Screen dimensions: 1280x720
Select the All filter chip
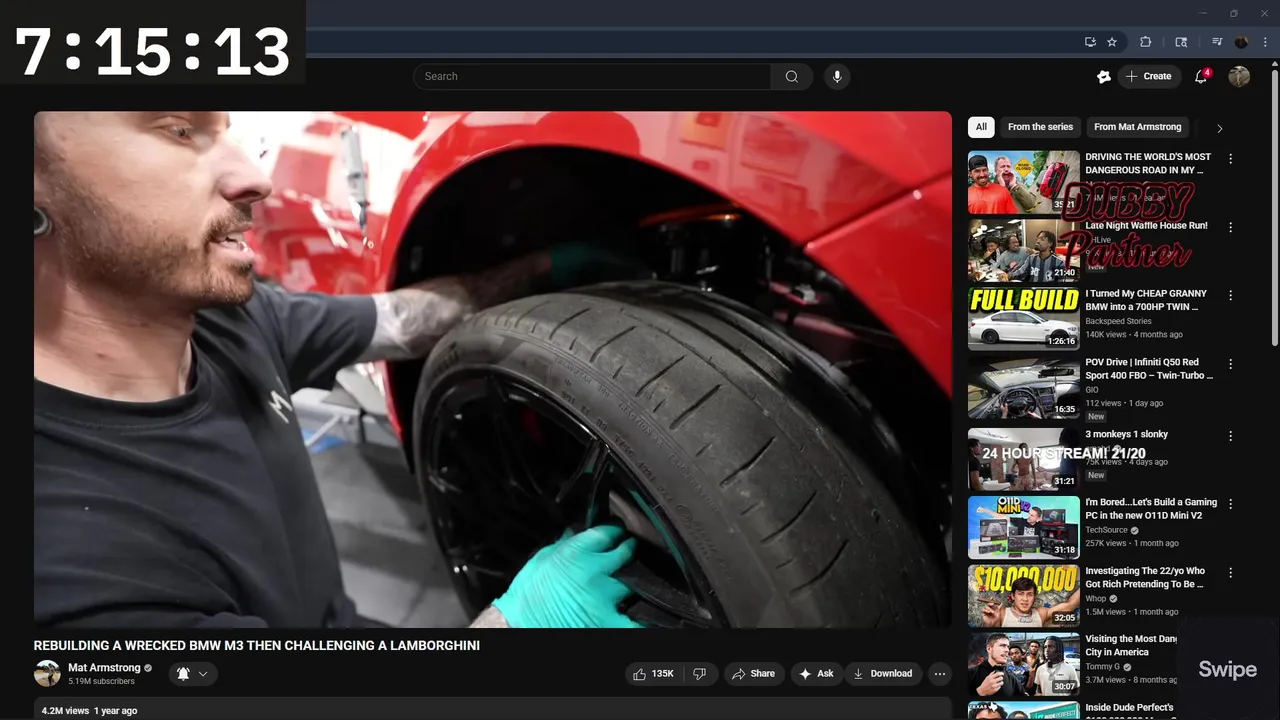pos(981,127)
